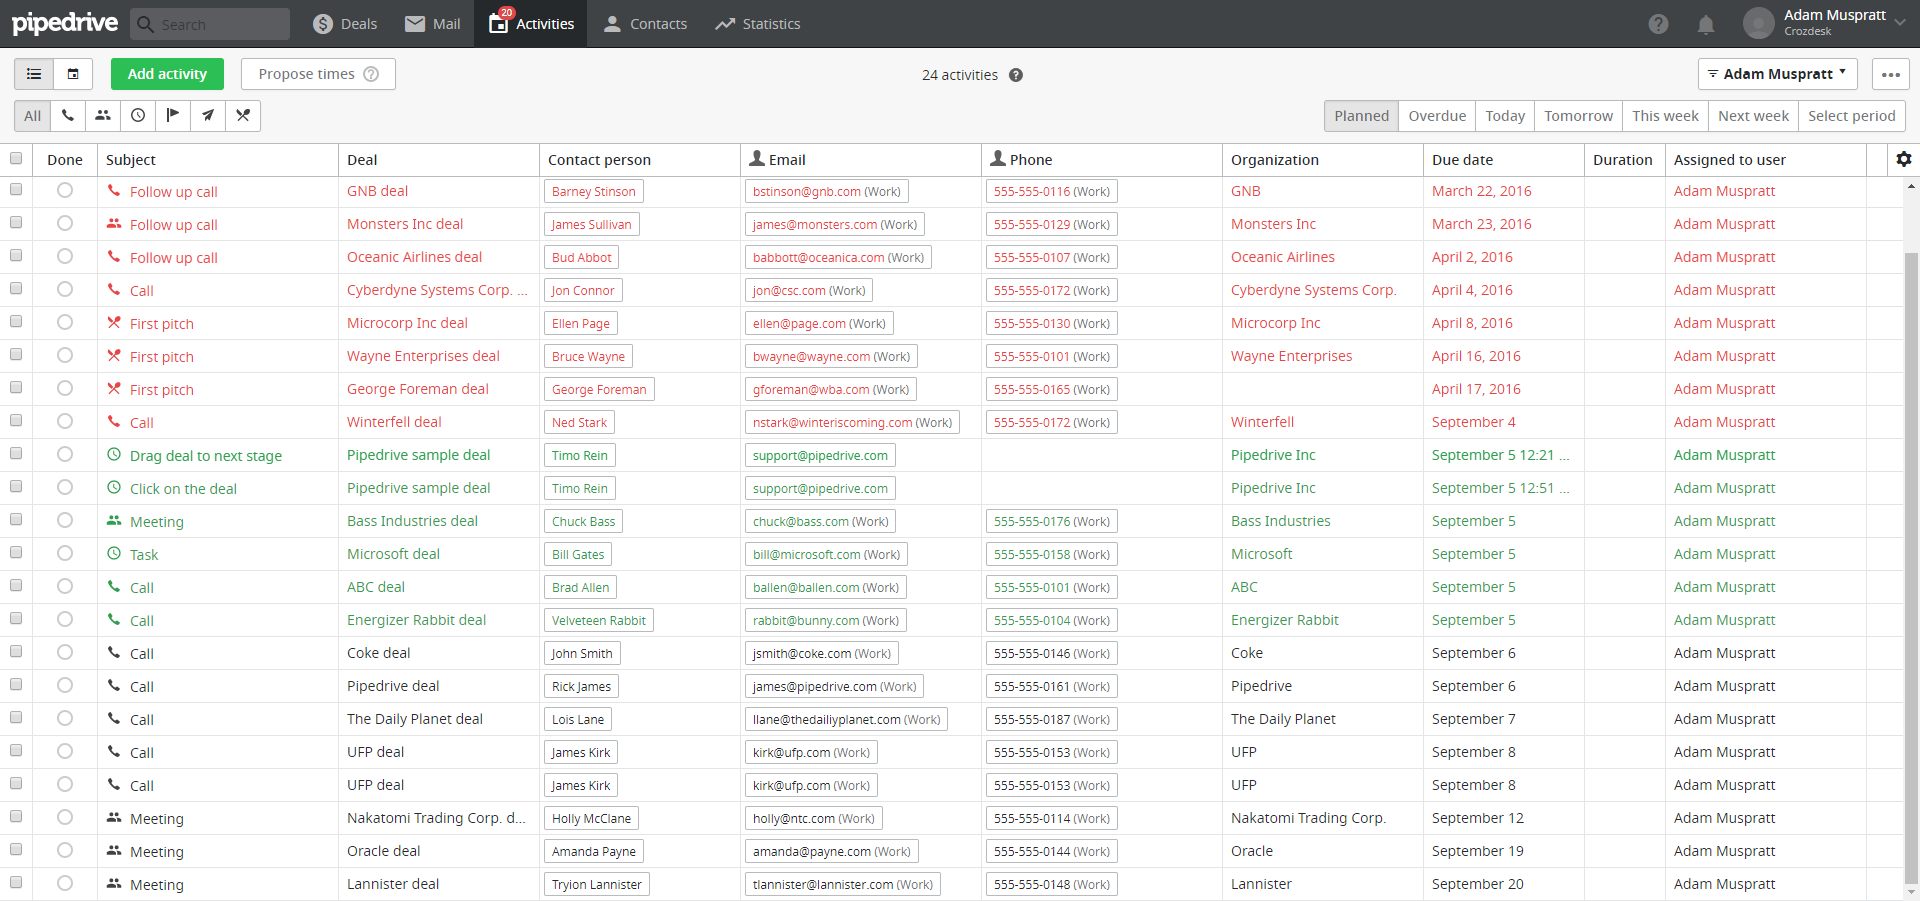Image resolution: width=1920 pixels, height=901 pixels.
Task: Click the scroll up arrow of scrollbar
Action: click(x=1911, y=186)
